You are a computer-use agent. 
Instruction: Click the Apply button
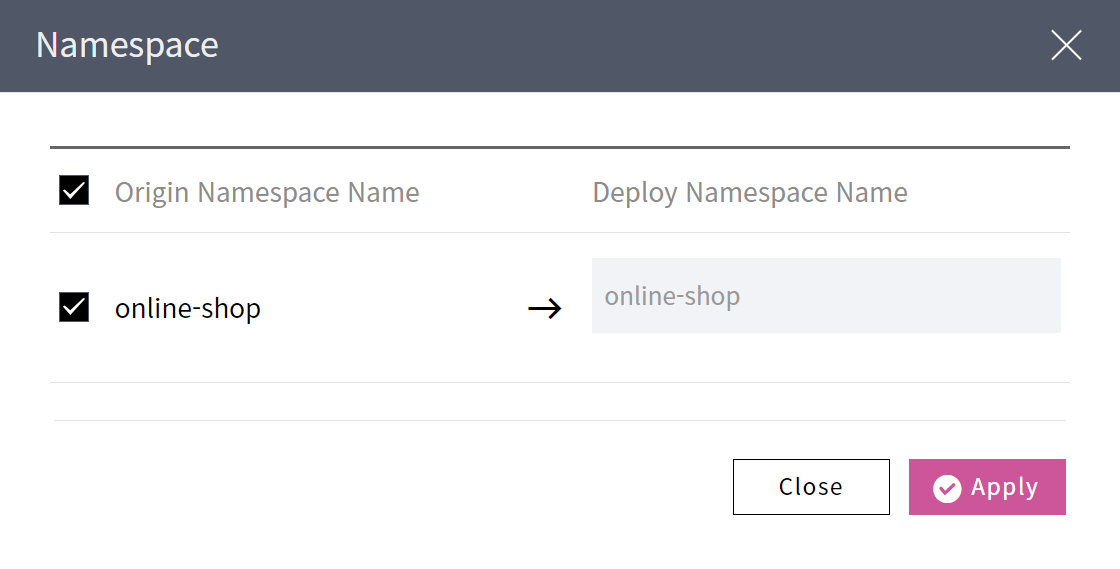tap(987, 487)
